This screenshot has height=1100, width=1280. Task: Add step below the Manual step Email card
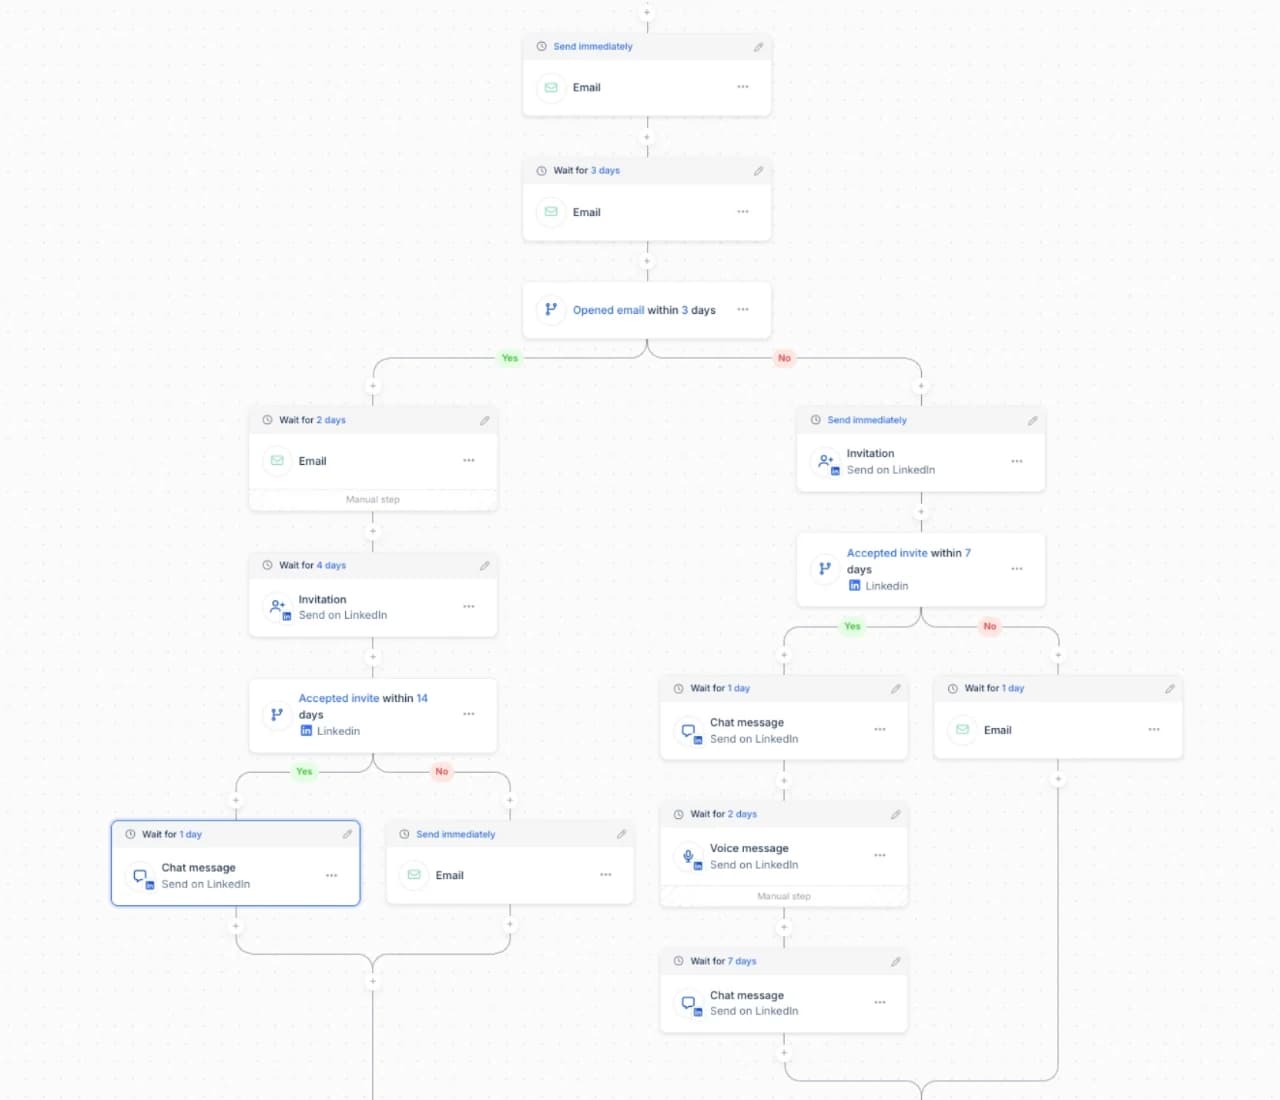tap(373, 531)
